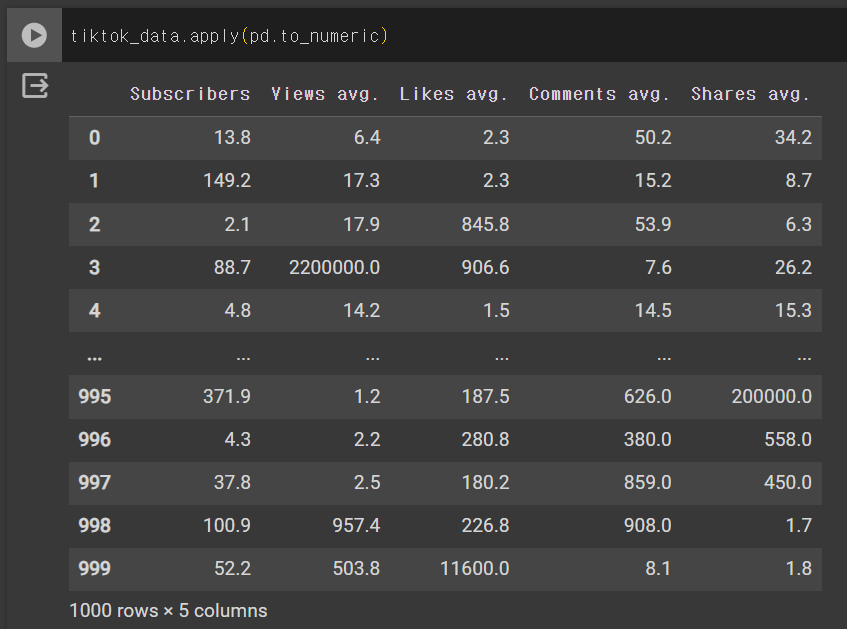Click the value 226.8 in Likes avg.
847x629 pixels.
tap(485, 525)
